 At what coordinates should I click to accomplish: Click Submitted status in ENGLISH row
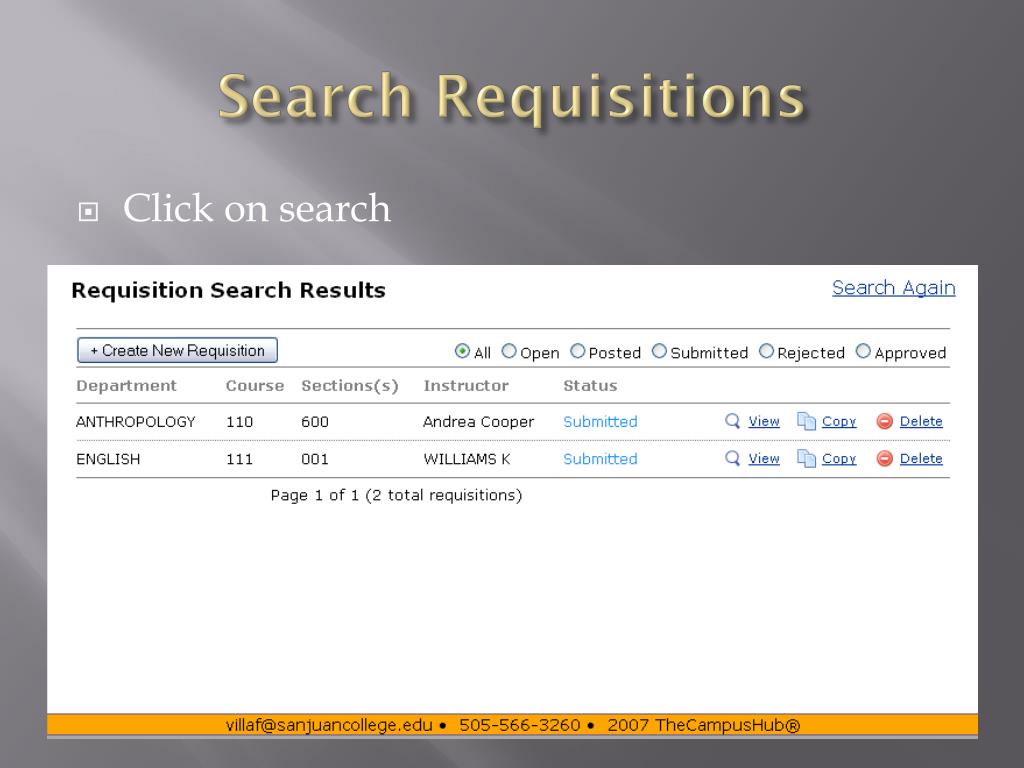(600, 458)
